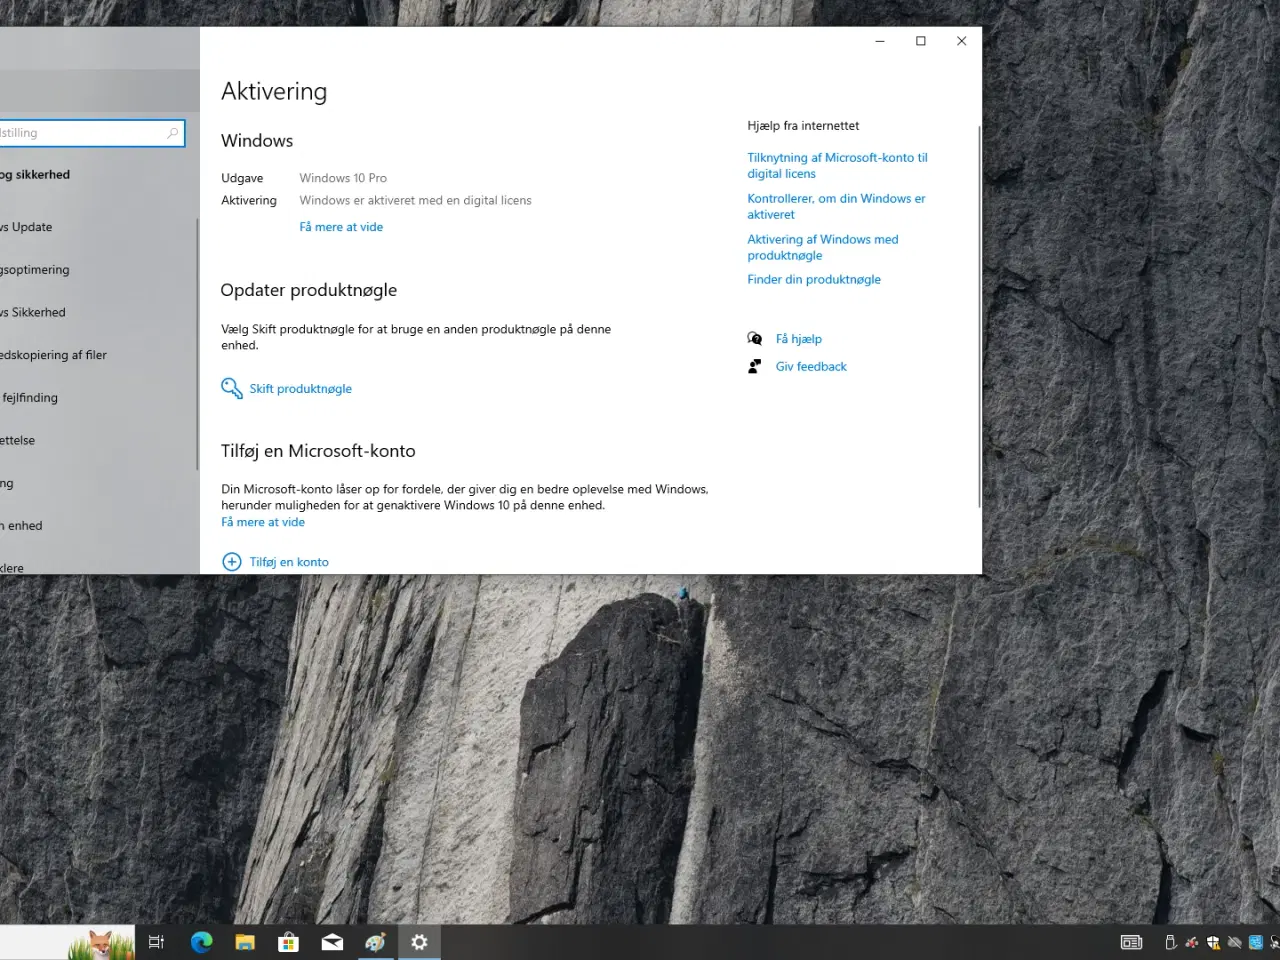Click the feedback icon beside Giv feedback
This screenshot has width=1280, height=960.
[756, 366]
